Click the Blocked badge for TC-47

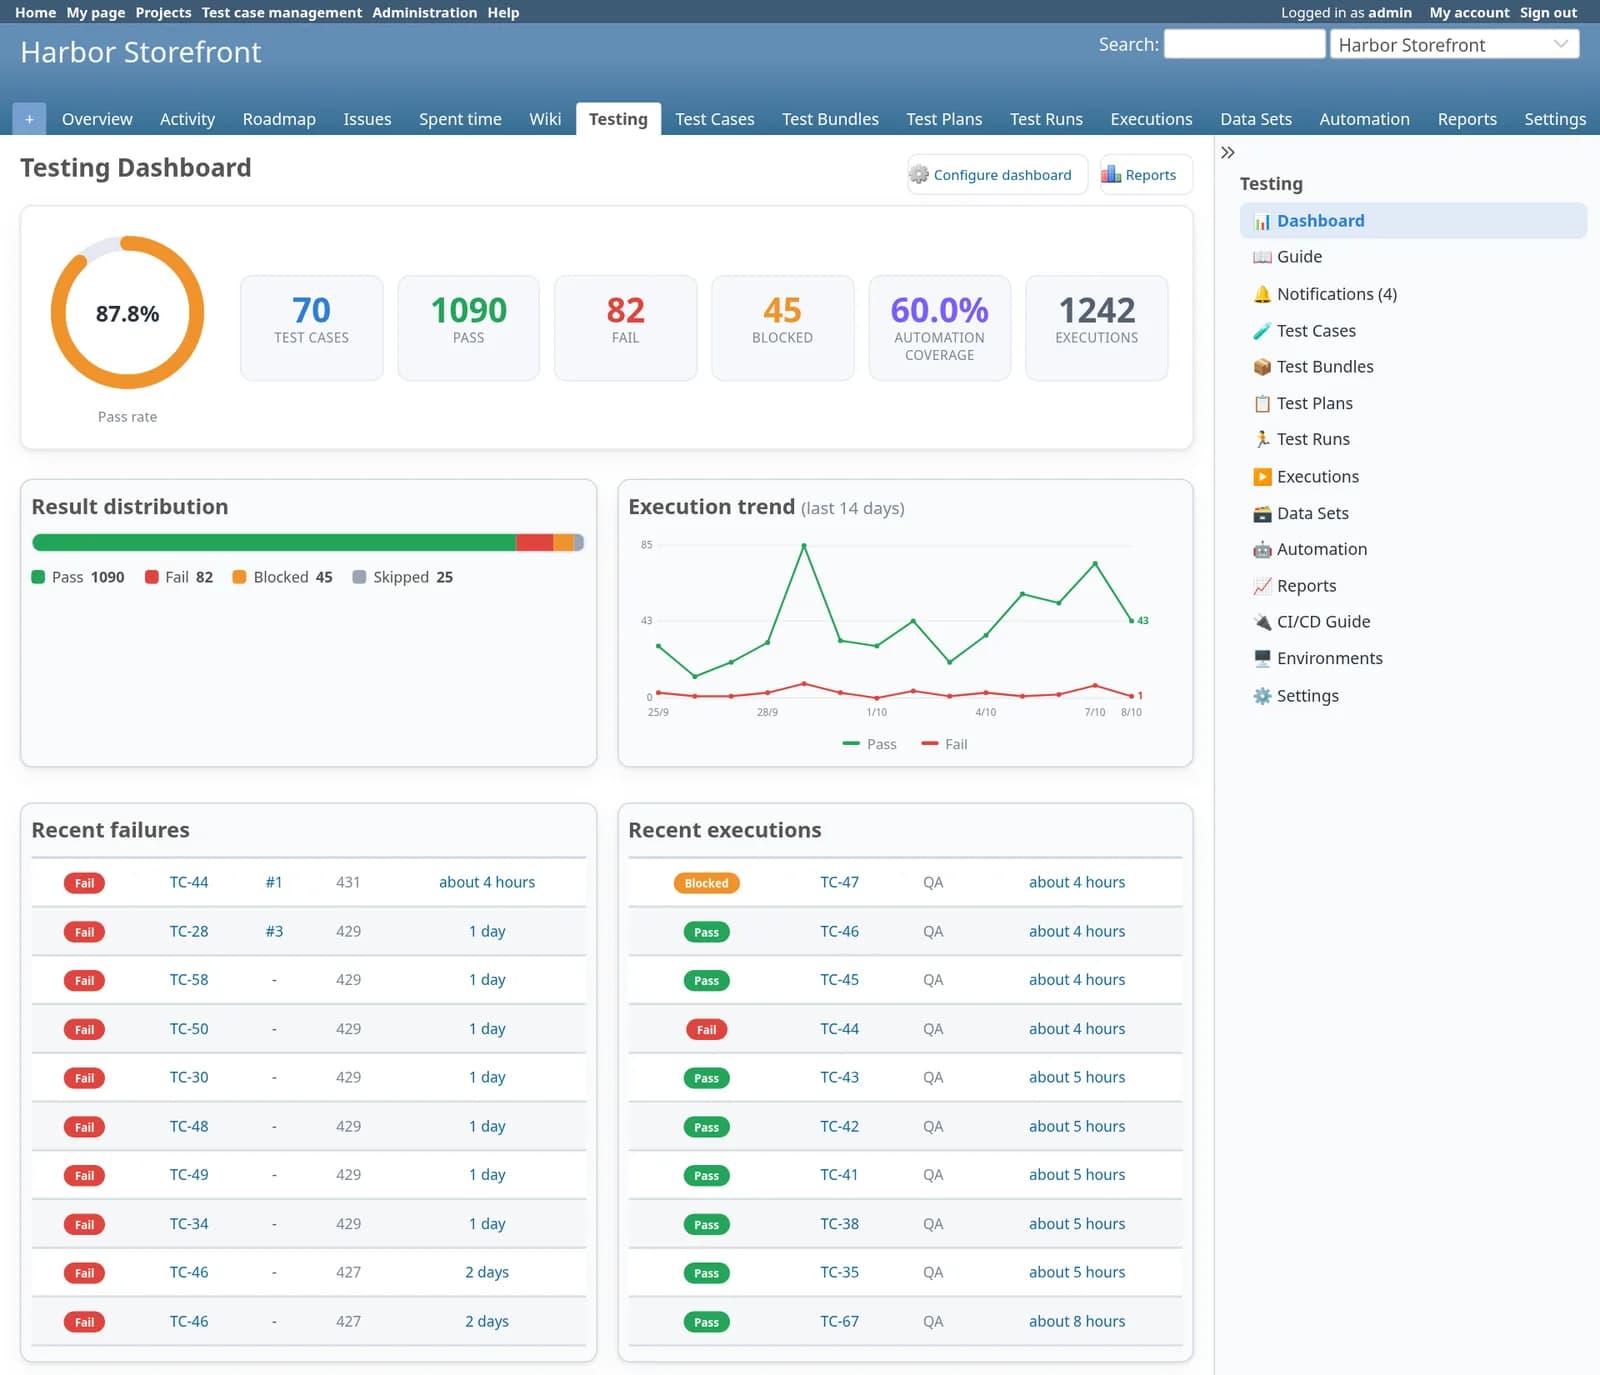point(706,883)
